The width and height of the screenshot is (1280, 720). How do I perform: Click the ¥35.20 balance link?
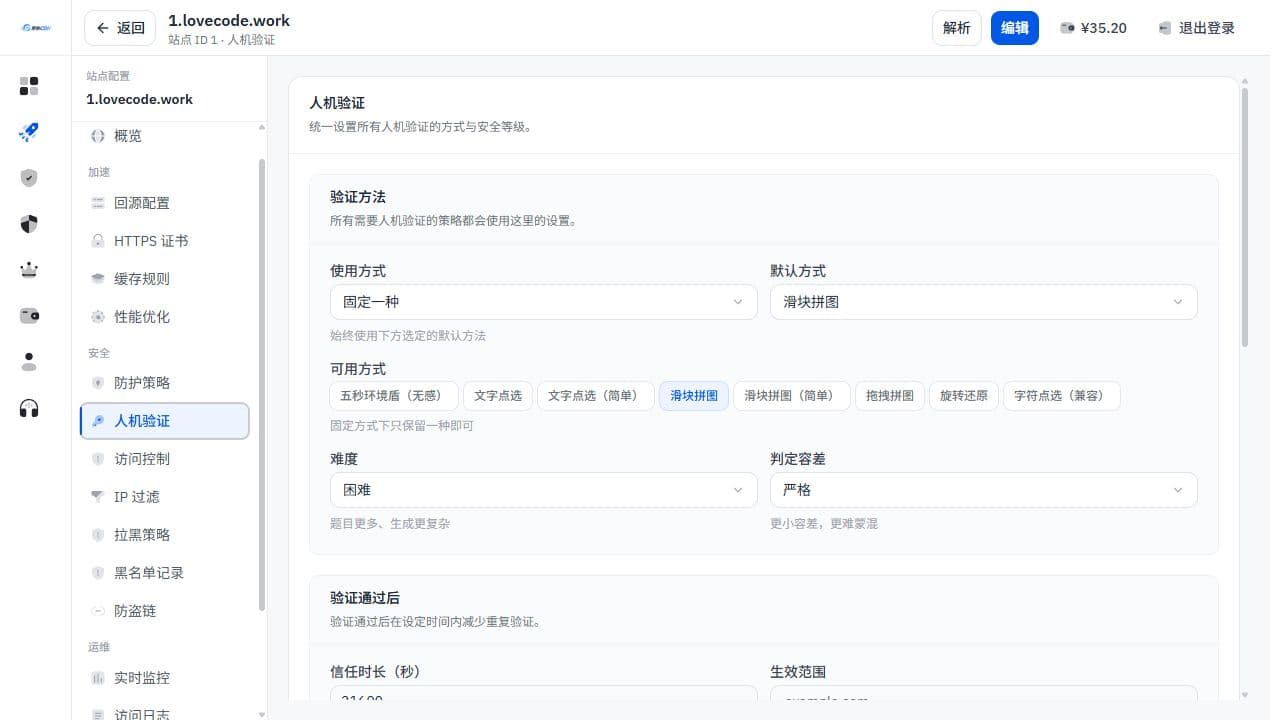coord(1093,28)
